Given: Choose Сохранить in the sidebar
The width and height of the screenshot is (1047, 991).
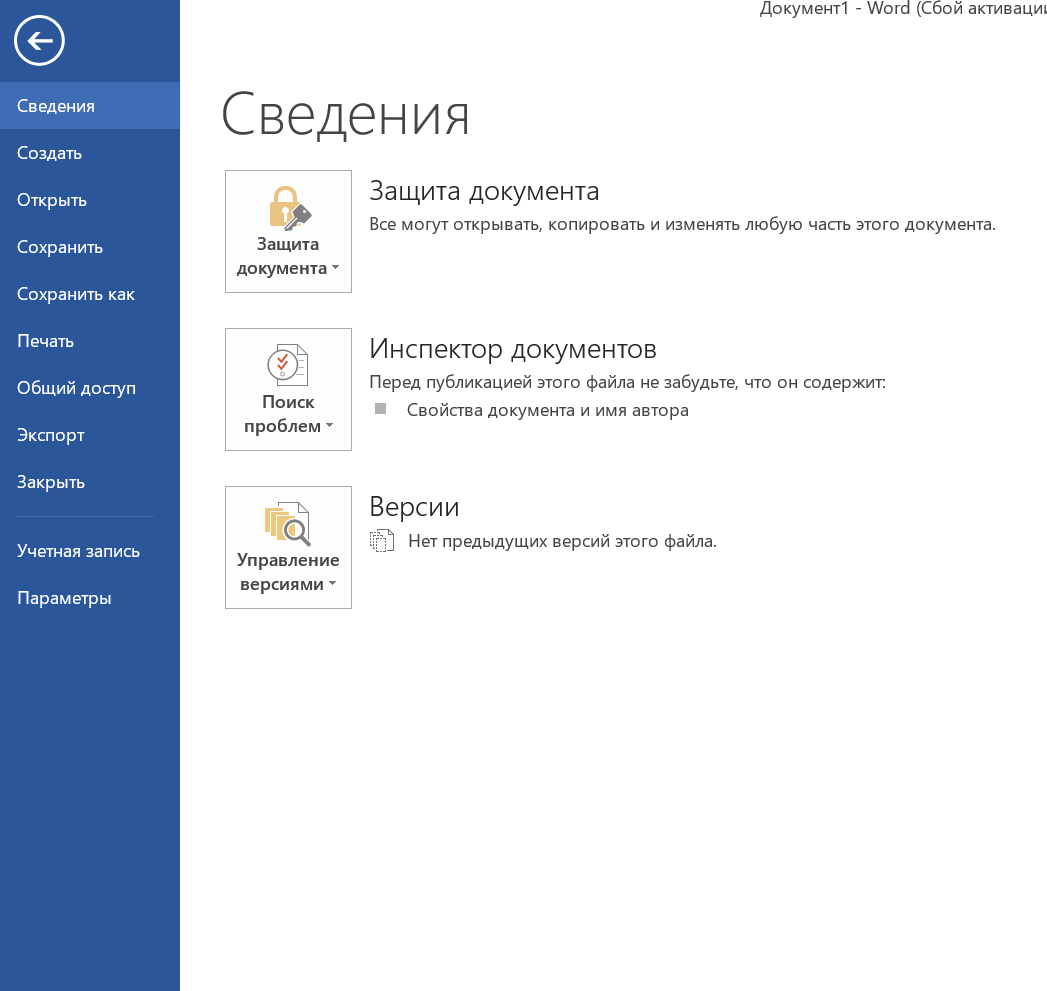Looking at the screenshot, I should coord(89,247).
